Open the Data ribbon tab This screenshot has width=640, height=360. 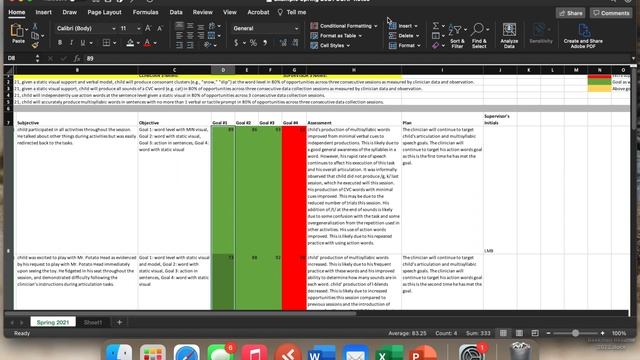[176, 12]
